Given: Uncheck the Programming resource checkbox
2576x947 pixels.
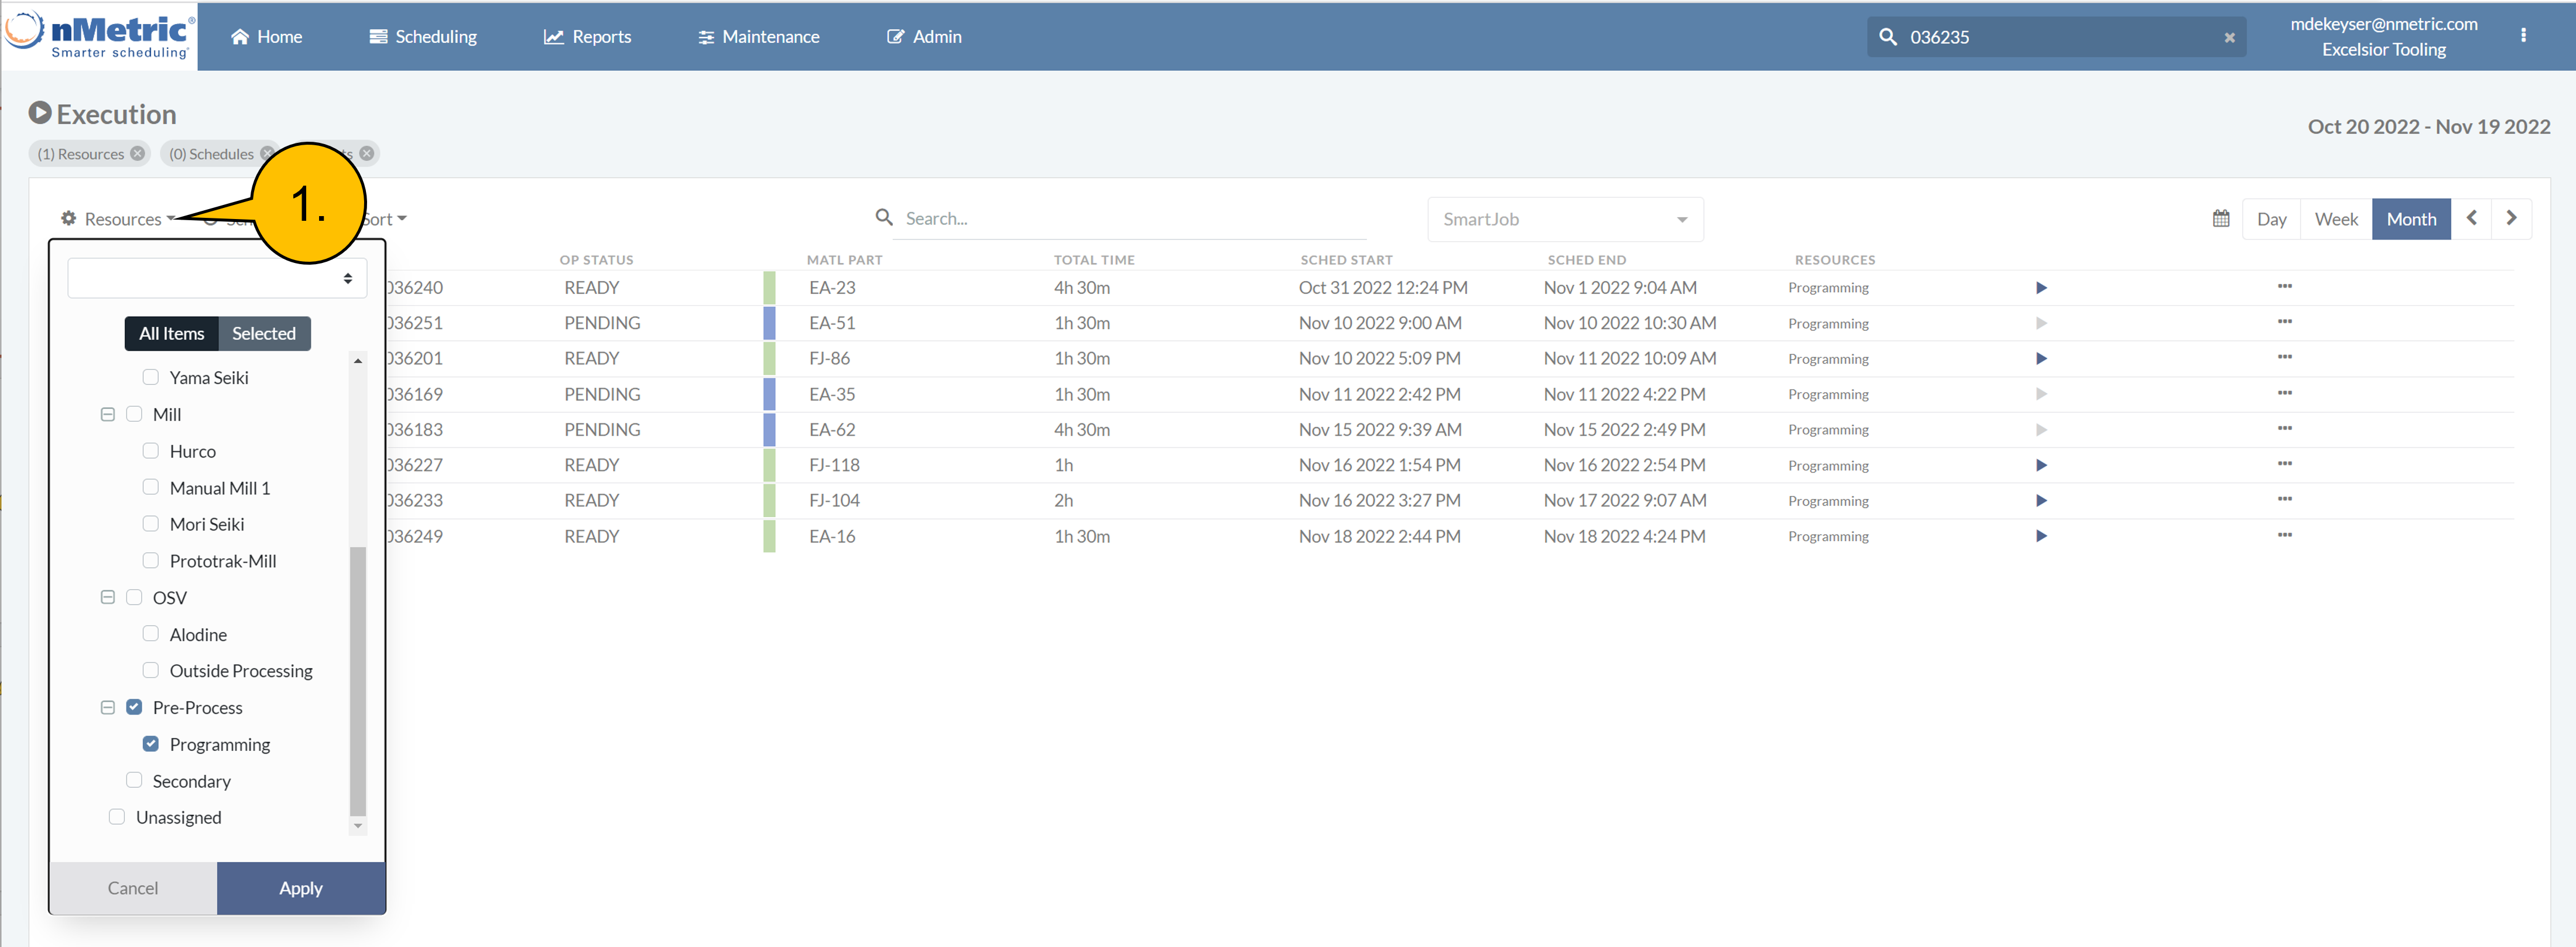Looking at the screenshot, I should [151, 744].
